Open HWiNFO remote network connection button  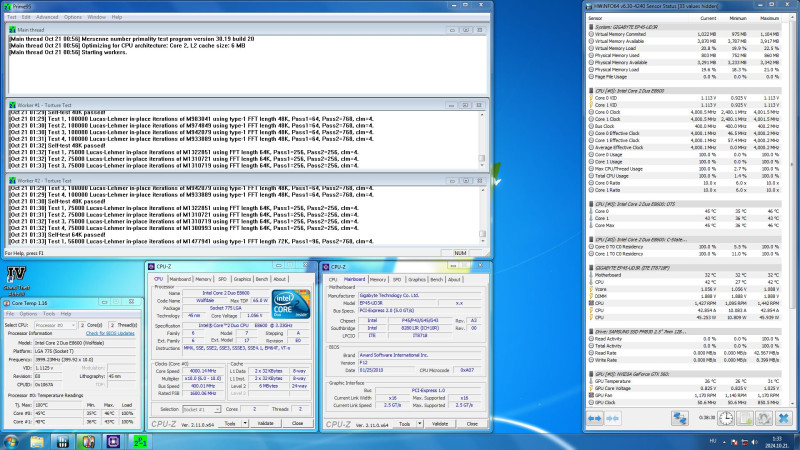click(680, 418)
